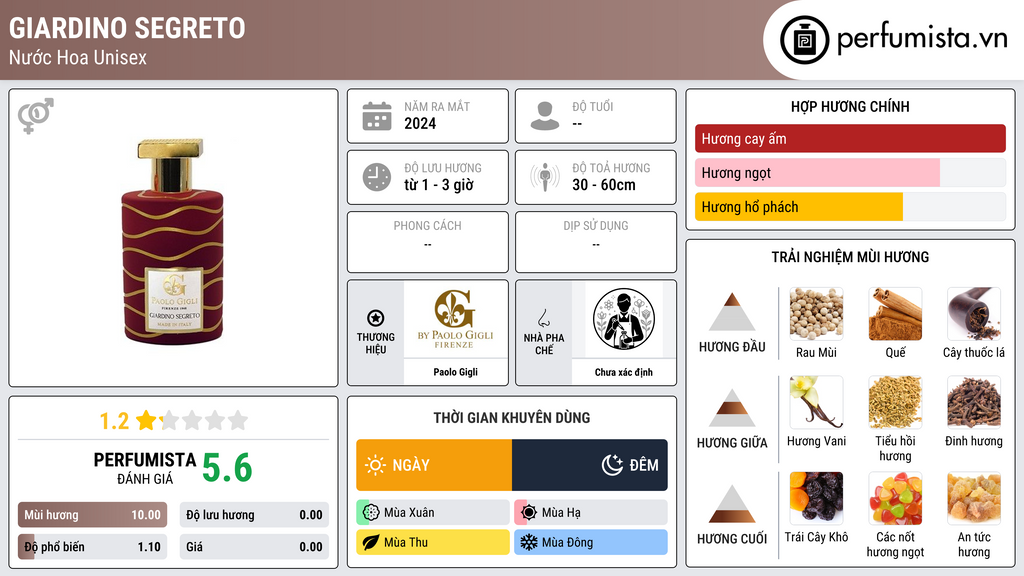Click the projection value 30 - 60cm

point(603,185)
